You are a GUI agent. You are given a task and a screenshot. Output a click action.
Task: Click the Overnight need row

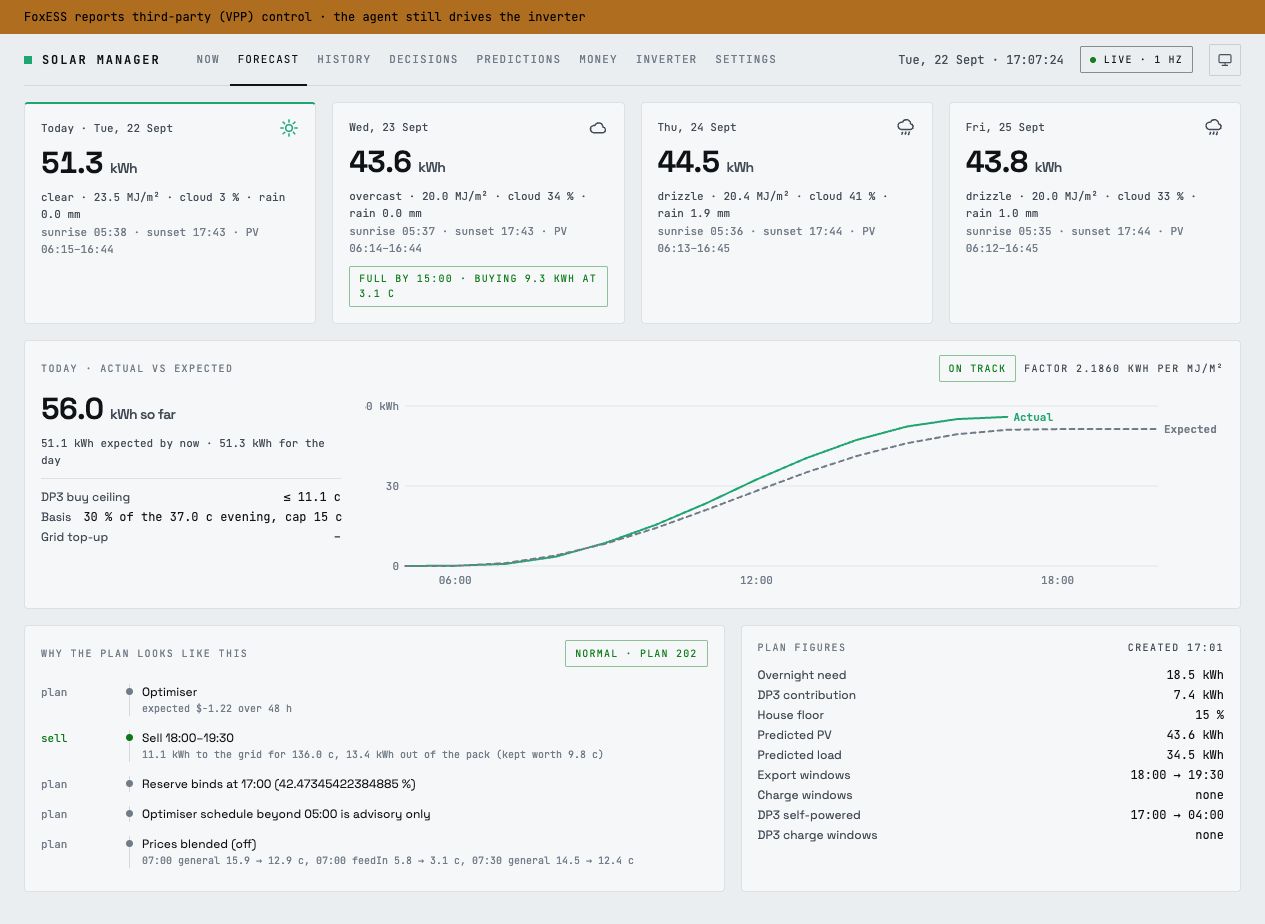(990, 675)
